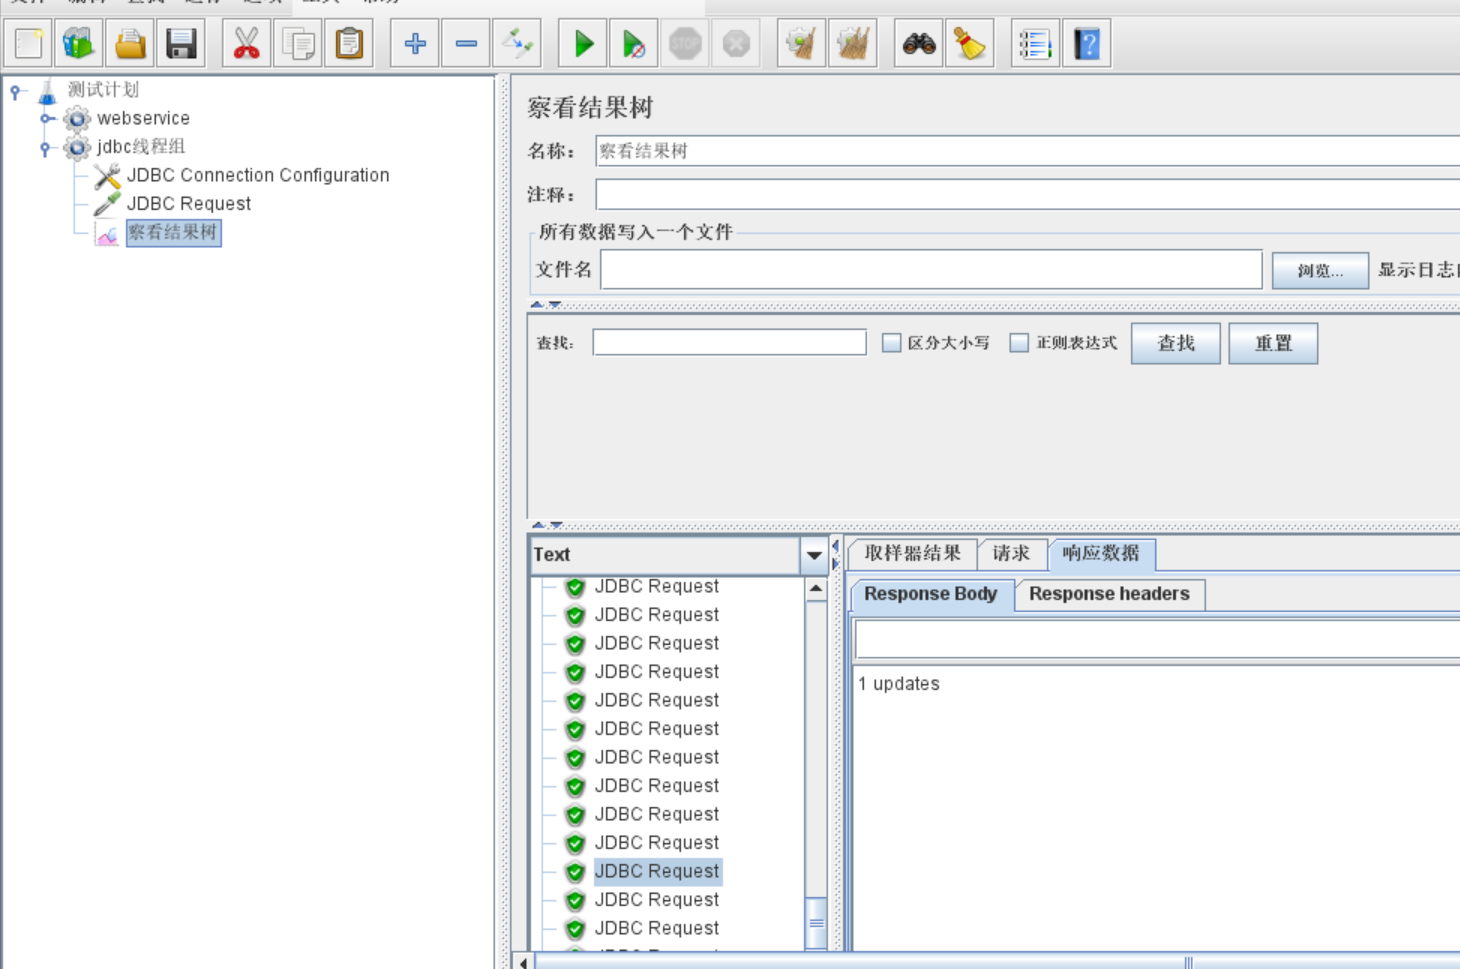Click the pipette icon of JDBC Request node
This screenshot has height=969, width=1460.
click(x=107, y=204)
